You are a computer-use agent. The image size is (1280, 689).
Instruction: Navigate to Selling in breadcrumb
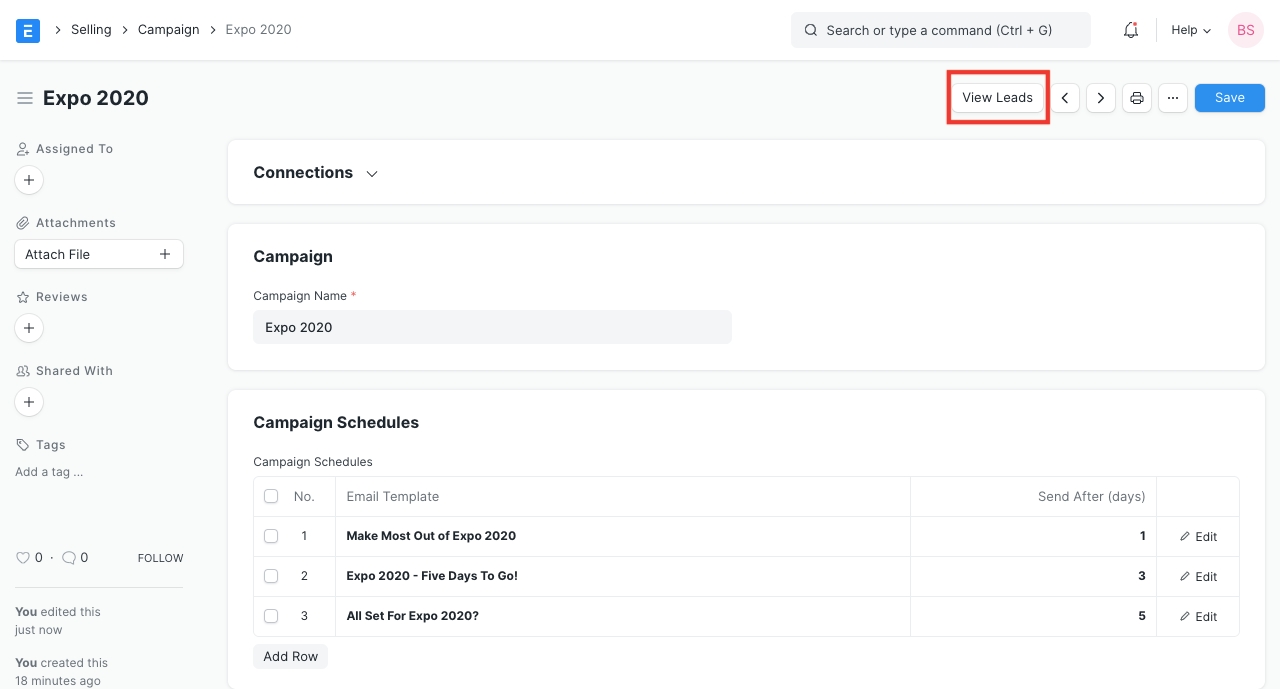(x=91, y=30)
